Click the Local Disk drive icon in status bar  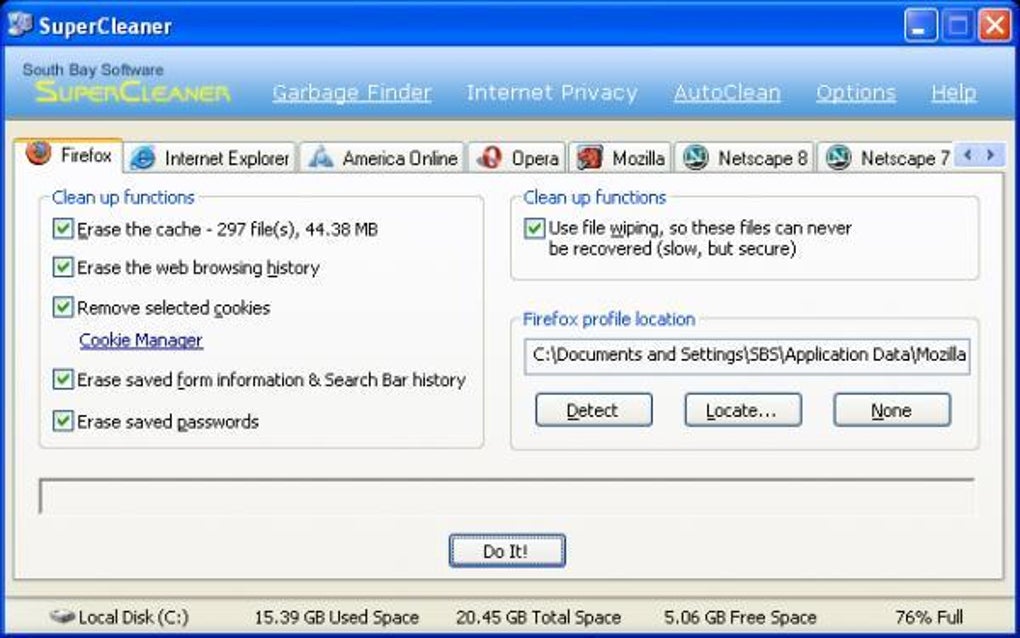(62, 616)
